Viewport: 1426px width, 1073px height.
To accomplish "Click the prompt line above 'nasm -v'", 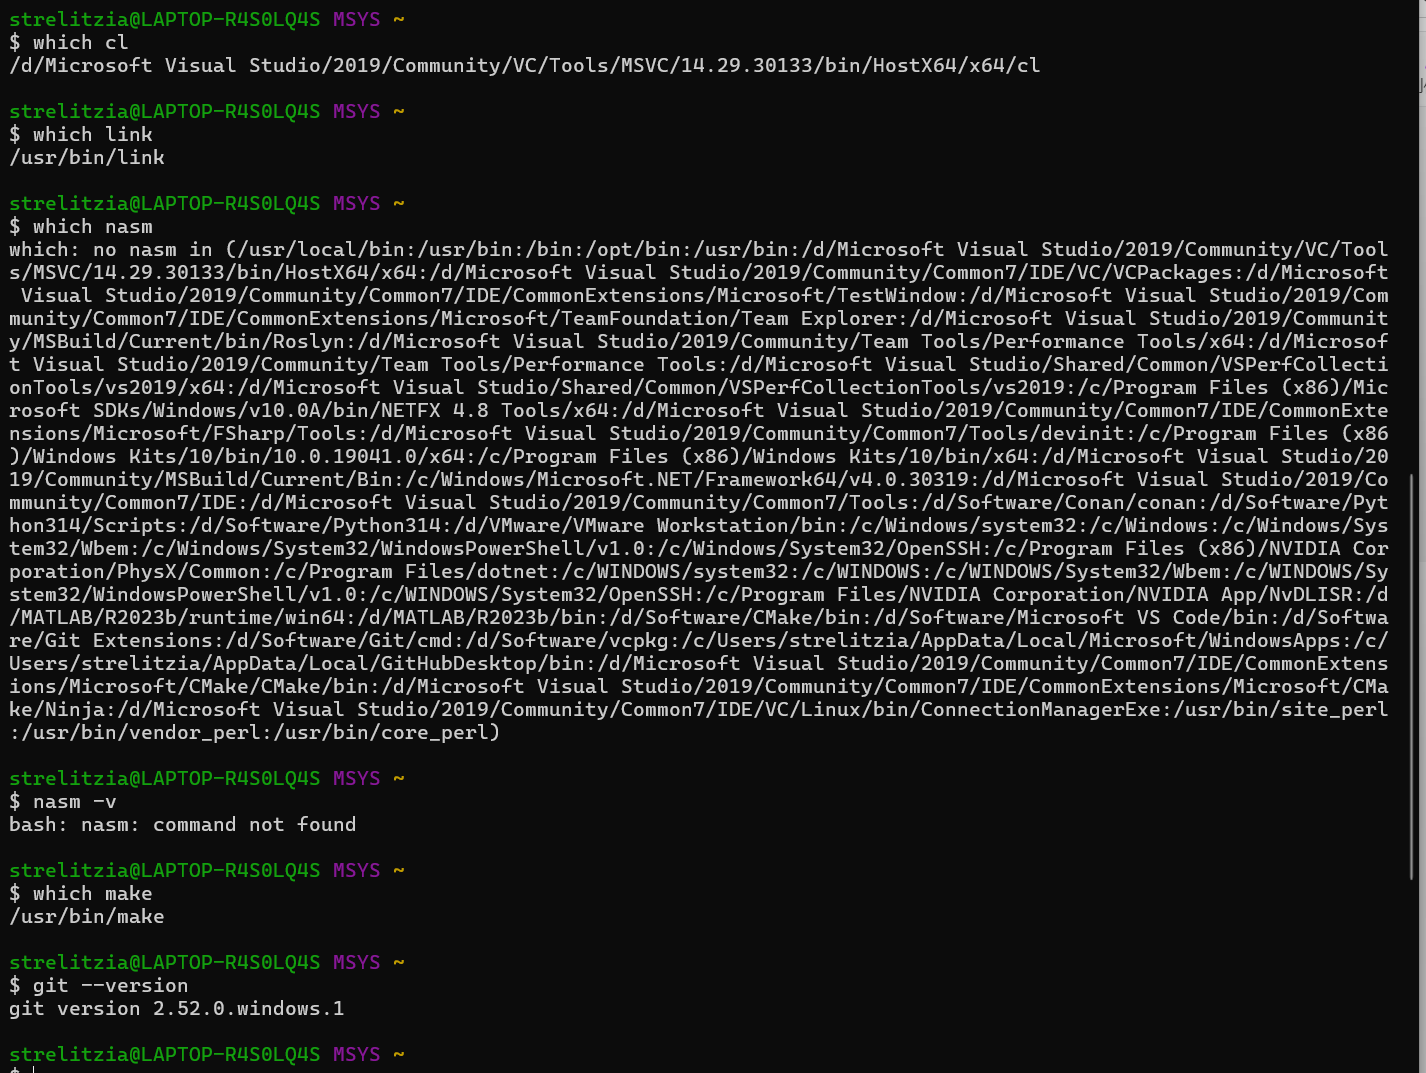I will (x=207, y=778).
